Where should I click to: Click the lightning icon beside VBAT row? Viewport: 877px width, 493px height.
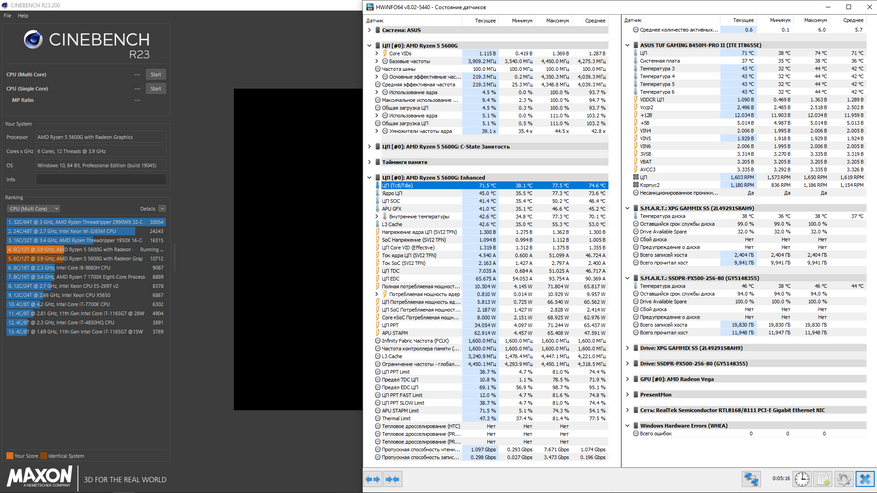(635, 161)
